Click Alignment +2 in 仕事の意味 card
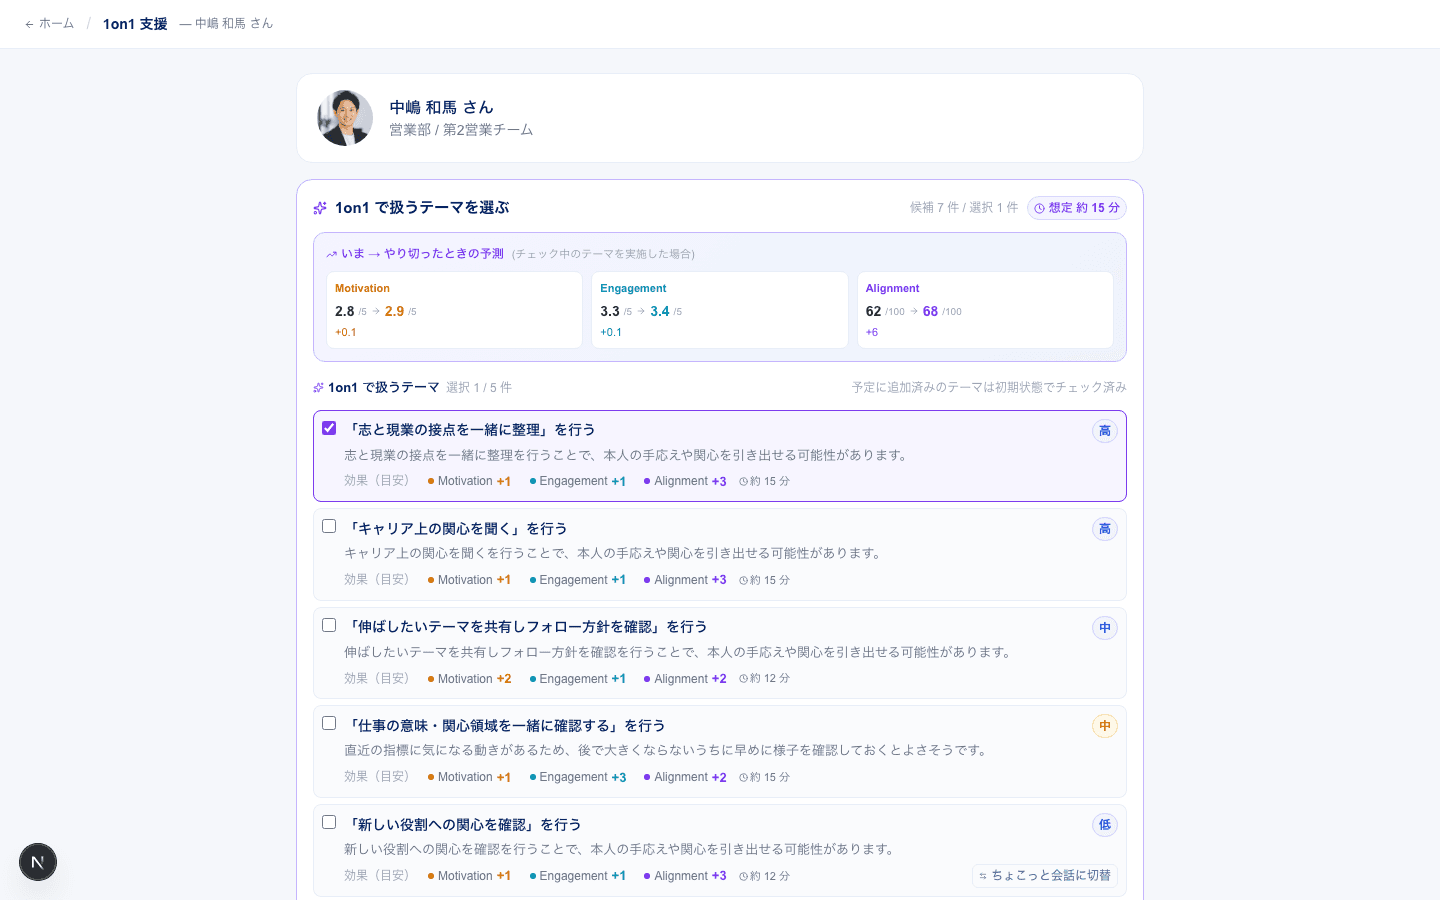The width and height of the screenshot is (1440, 900). (685, 777)
